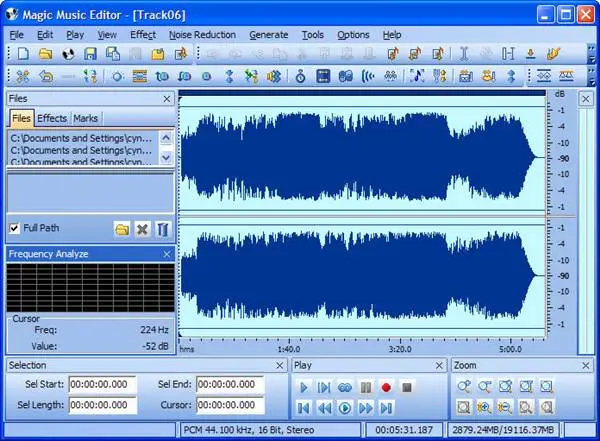Fast forward with double right arrows
The width and height of the screenshot is (600, 441).
point(365,408)
